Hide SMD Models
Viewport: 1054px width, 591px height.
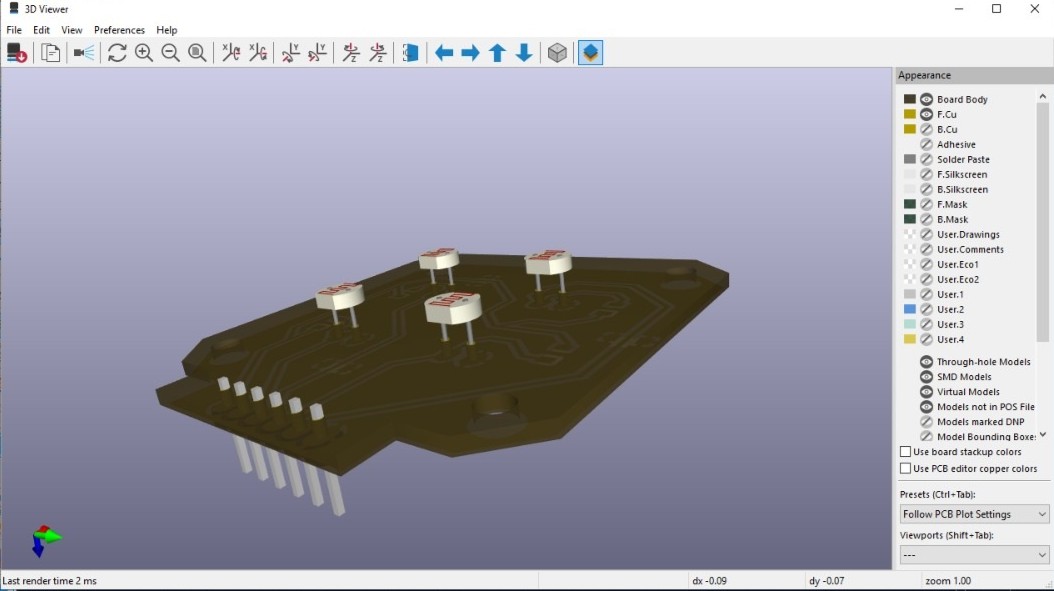tap(926, 377)
